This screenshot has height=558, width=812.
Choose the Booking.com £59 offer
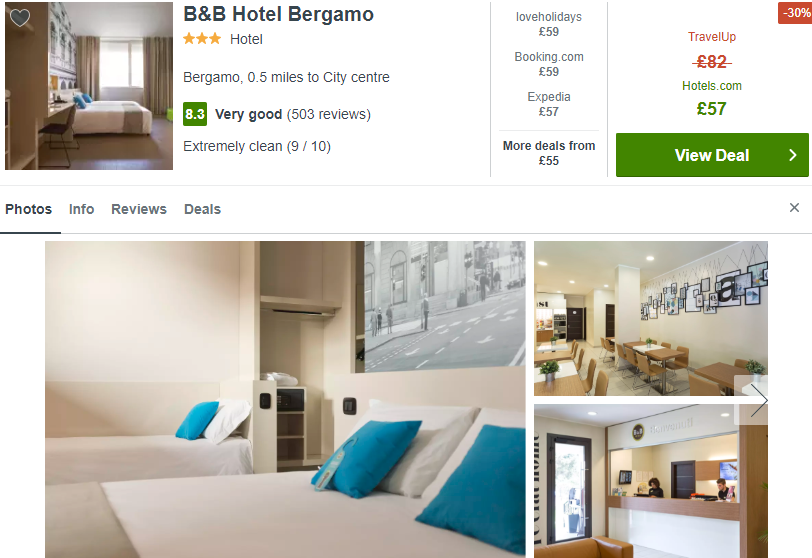548,64
